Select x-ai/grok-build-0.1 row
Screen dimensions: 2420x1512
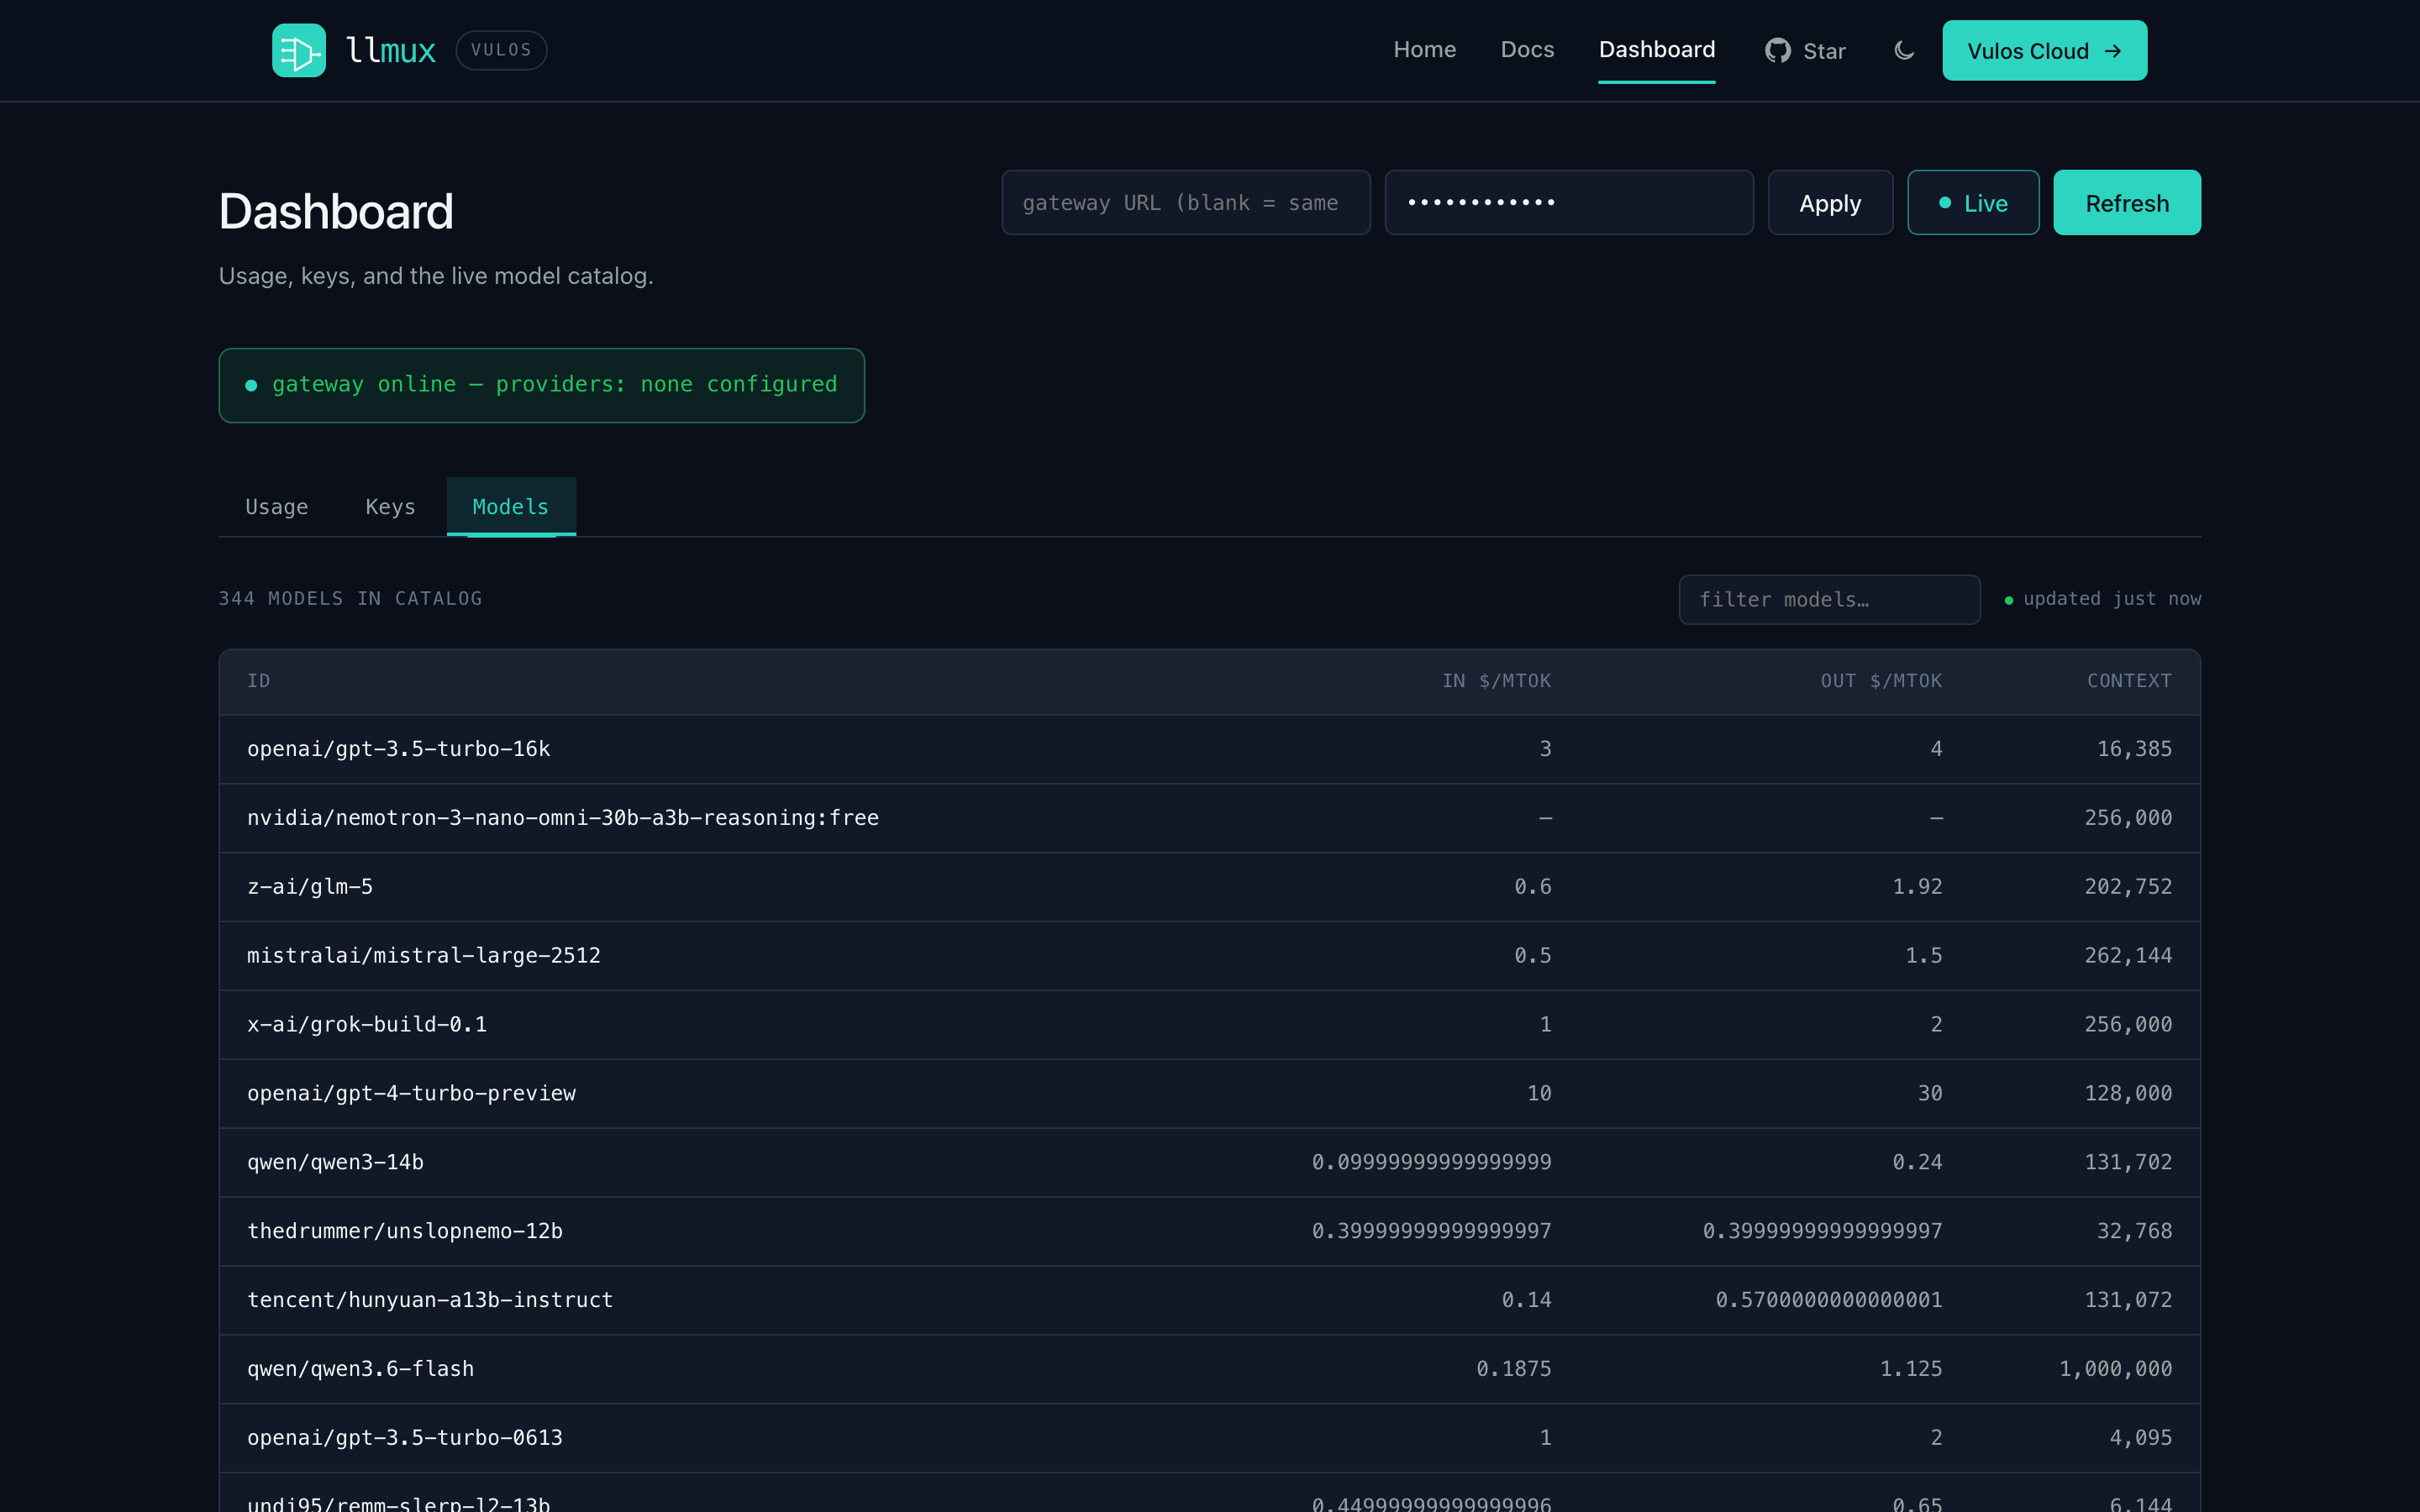1210,1025
